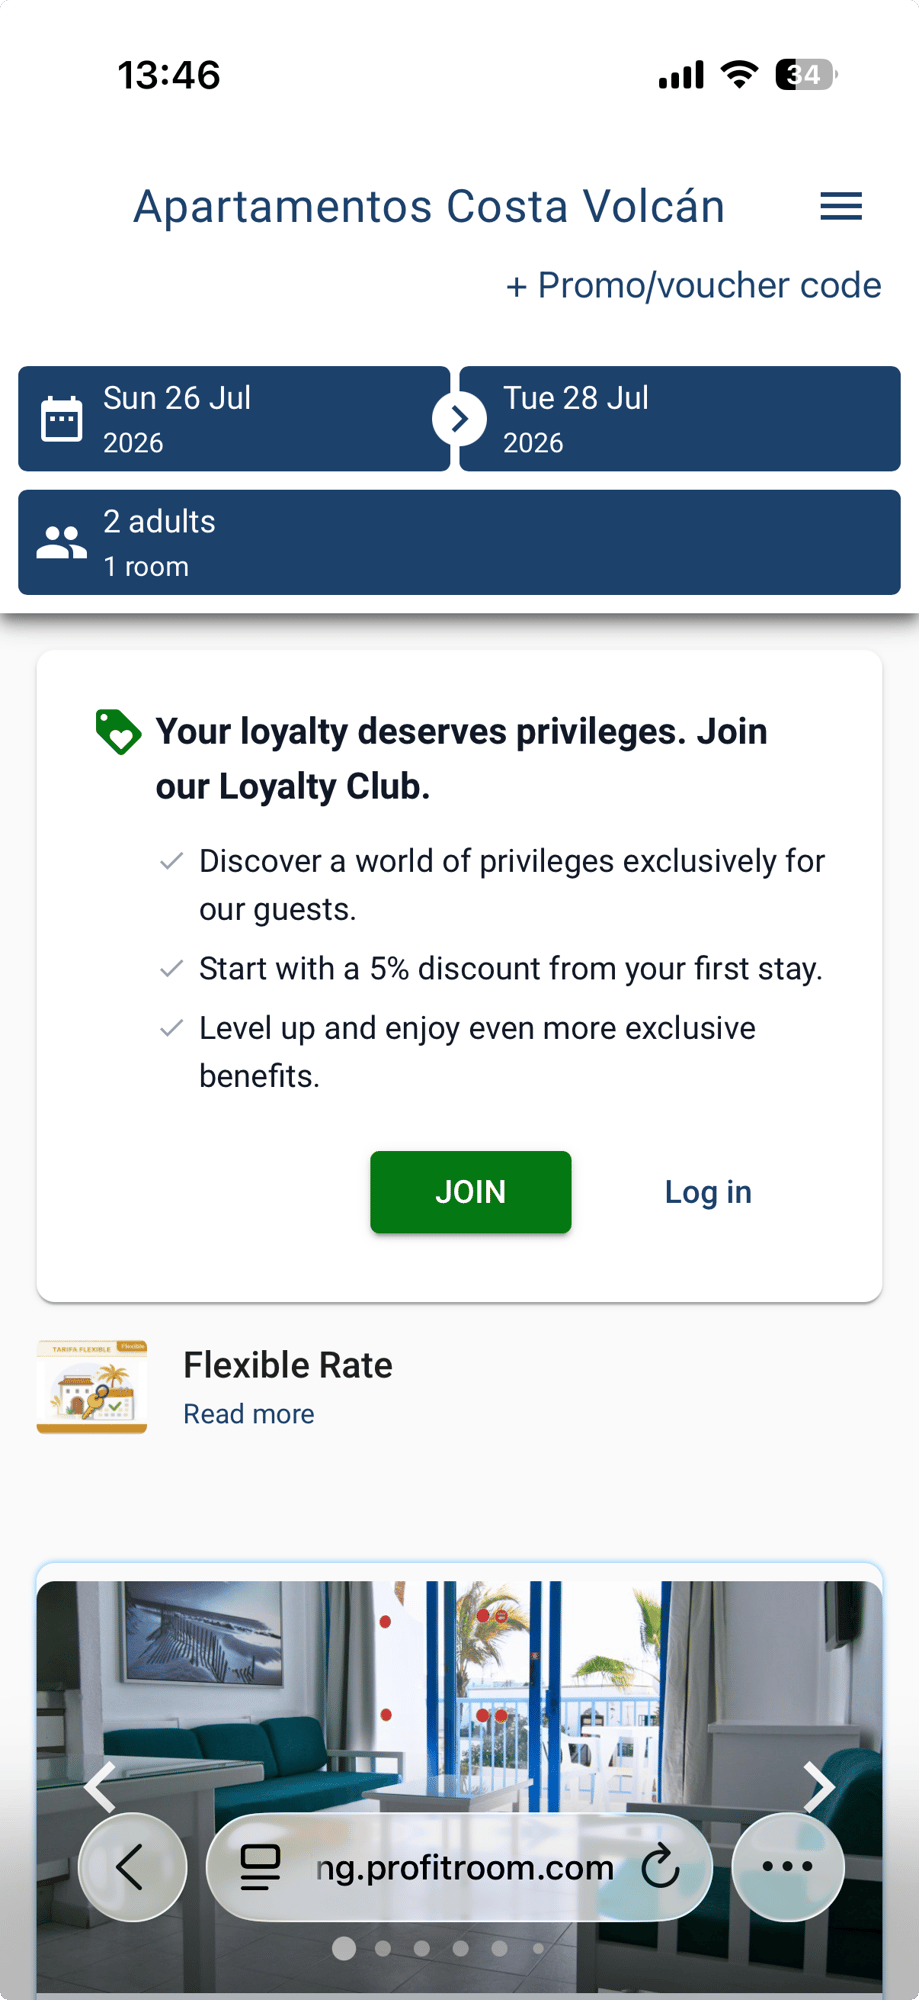Tap the calendar icon in check-in field

point(61,419)
